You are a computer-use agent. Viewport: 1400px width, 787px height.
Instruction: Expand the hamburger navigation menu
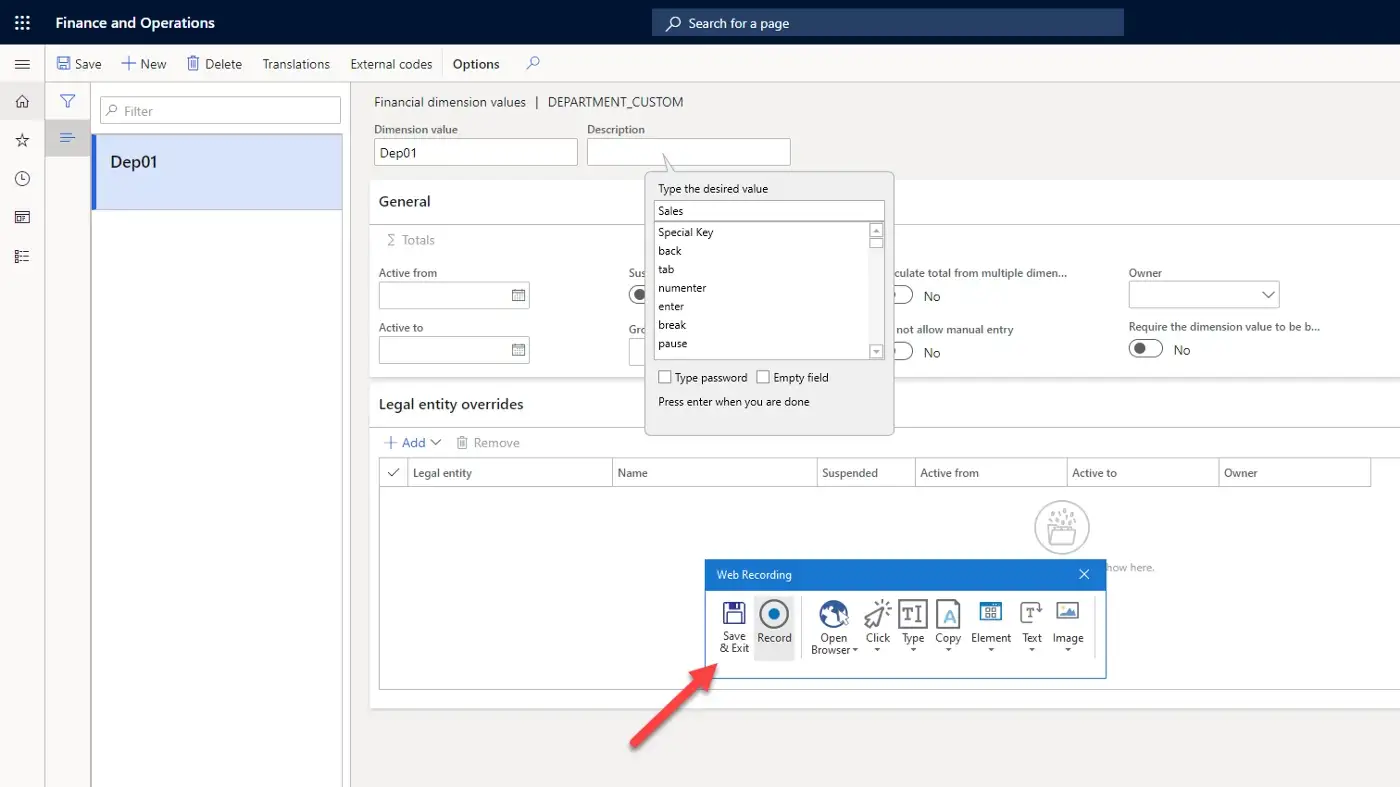click(x=22, y=64)
